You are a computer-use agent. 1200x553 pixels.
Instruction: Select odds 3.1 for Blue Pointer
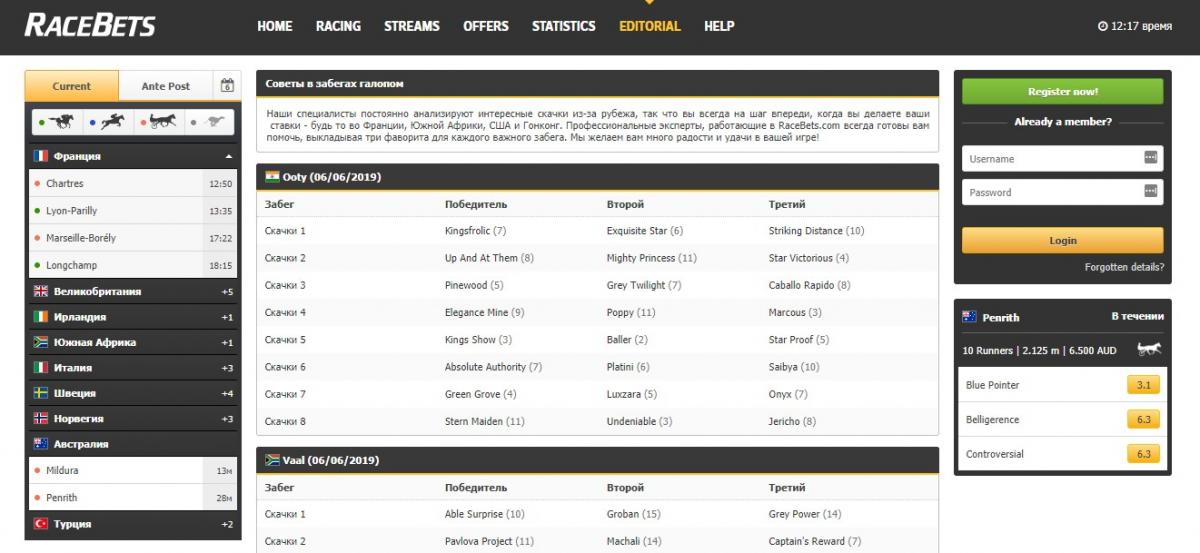click(1142, 385)
